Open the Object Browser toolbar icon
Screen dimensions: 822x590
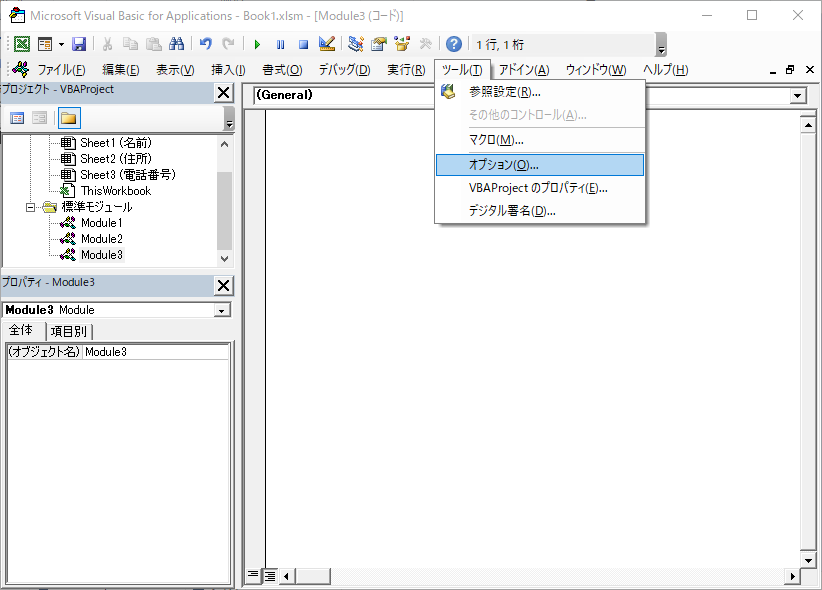(x=402, y=44)
